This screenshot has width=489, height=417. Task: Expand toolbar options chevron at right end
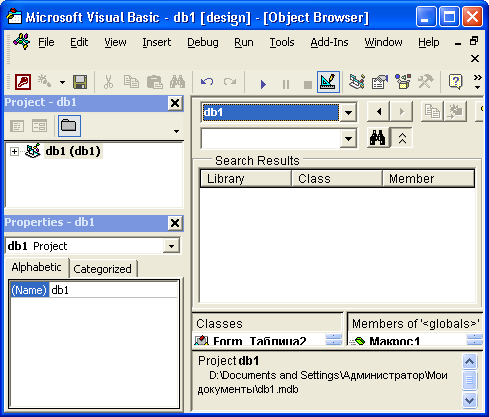coord(478,82)
